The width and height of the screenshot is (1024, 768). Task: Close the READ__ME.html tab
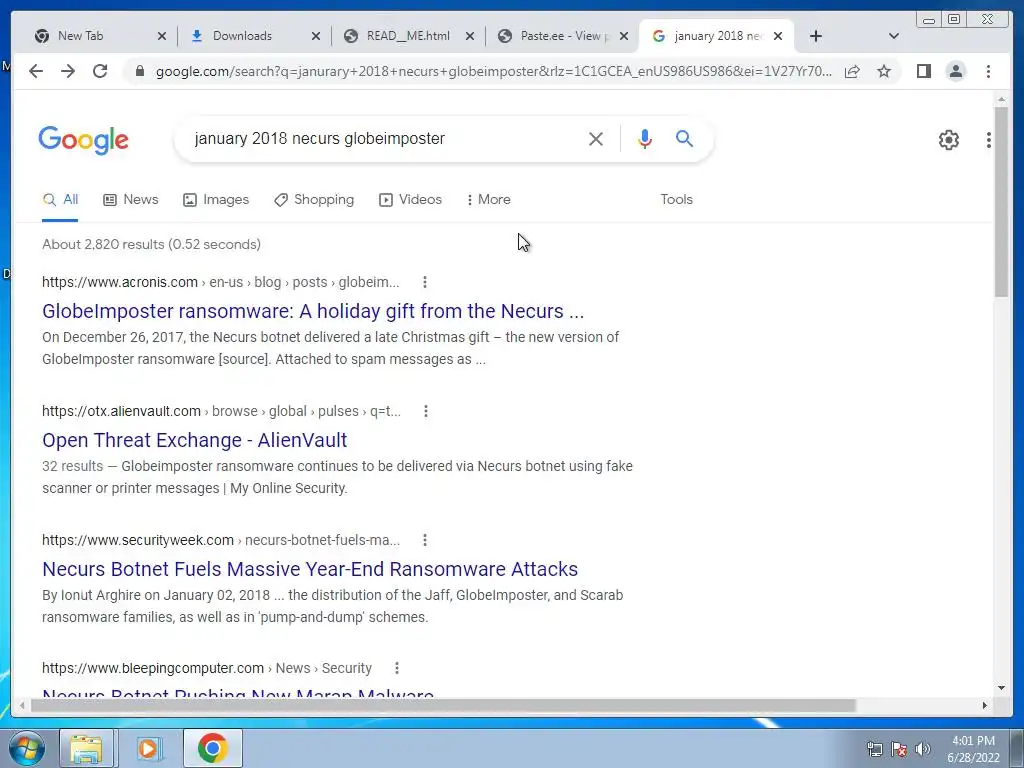pos(470,36)
